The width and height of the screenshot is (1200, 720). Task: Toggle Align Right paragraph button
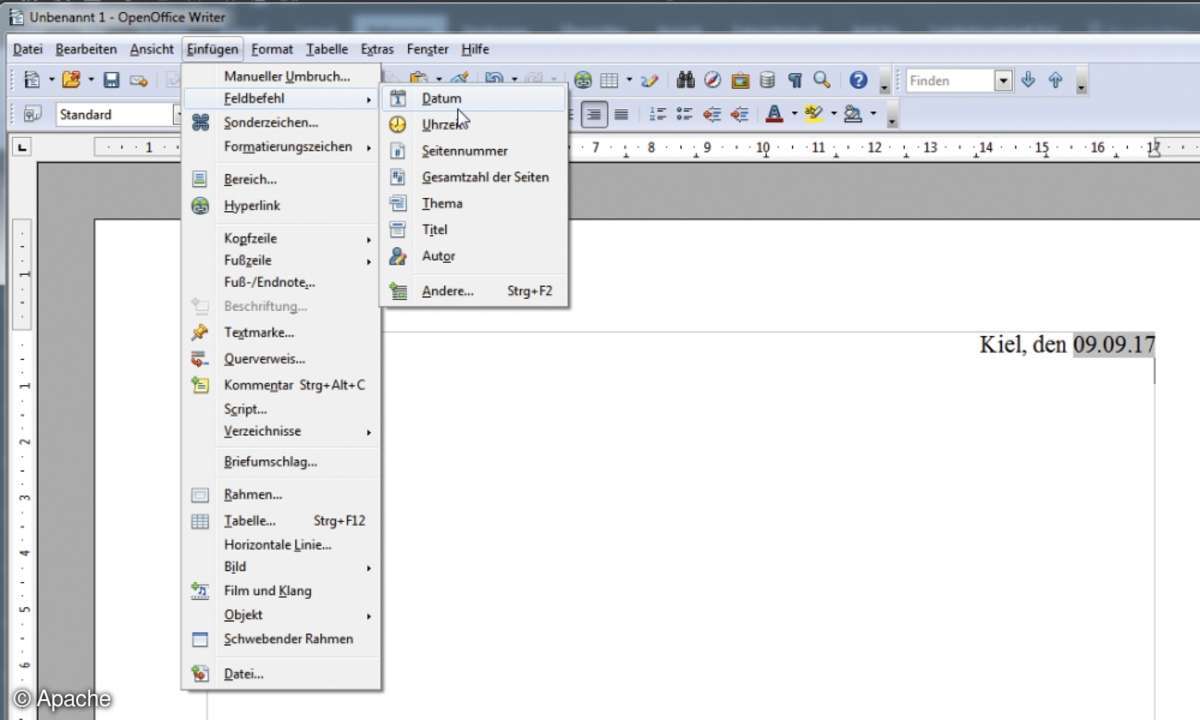click(x=595, y=114)
